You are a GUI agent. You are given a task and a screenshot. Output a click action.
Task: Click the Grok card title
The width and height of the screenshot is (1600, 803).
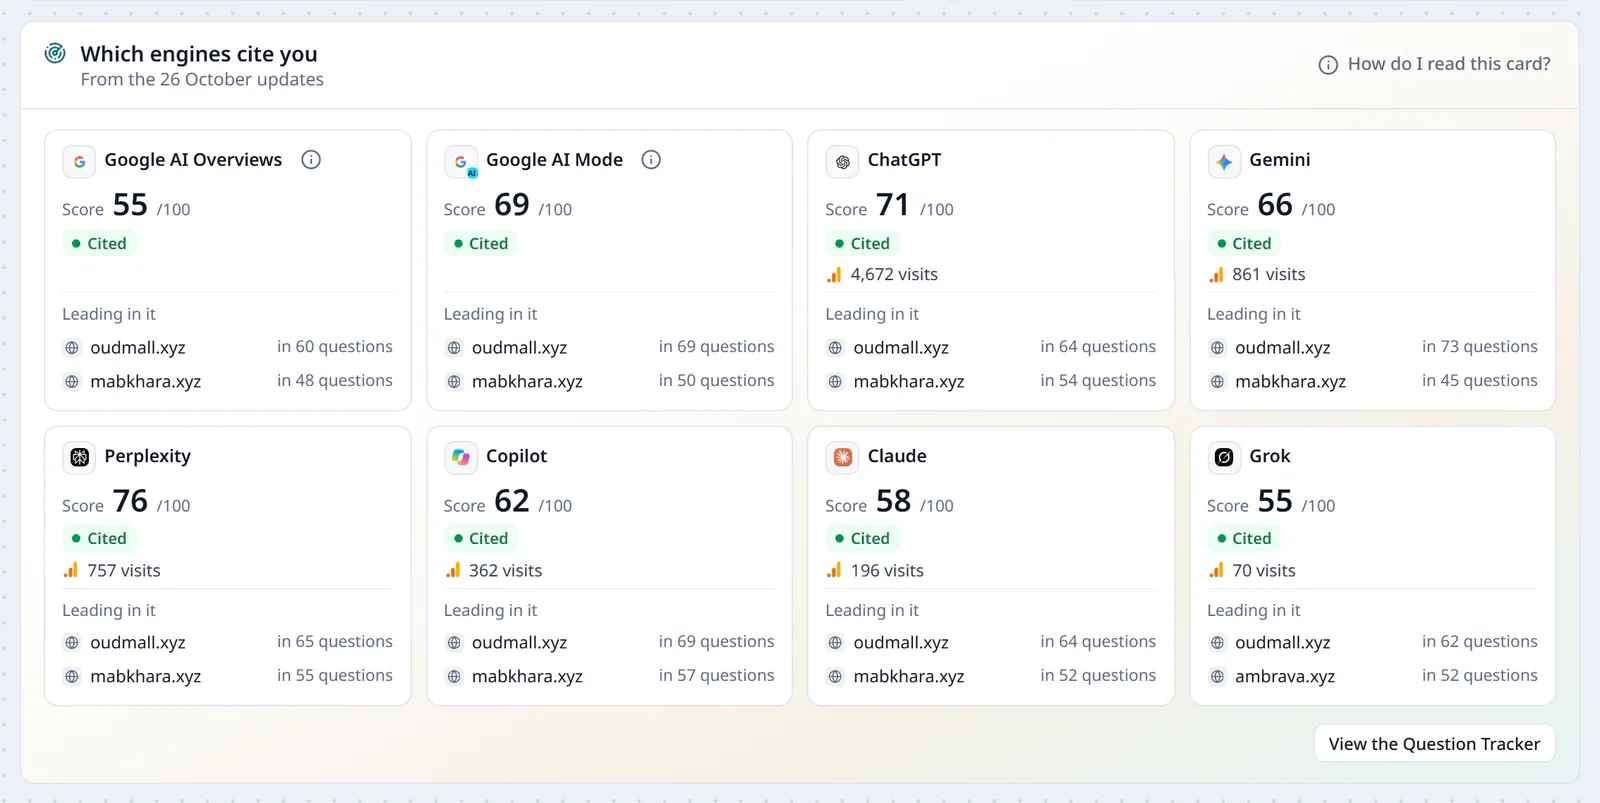(x=1270, y=456)
